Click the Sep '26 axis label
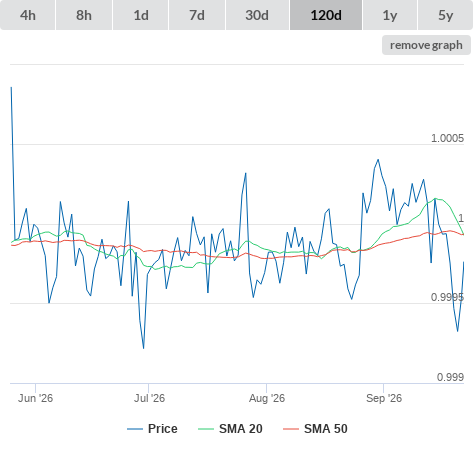The image size is (474, 455). click(384, 398)
